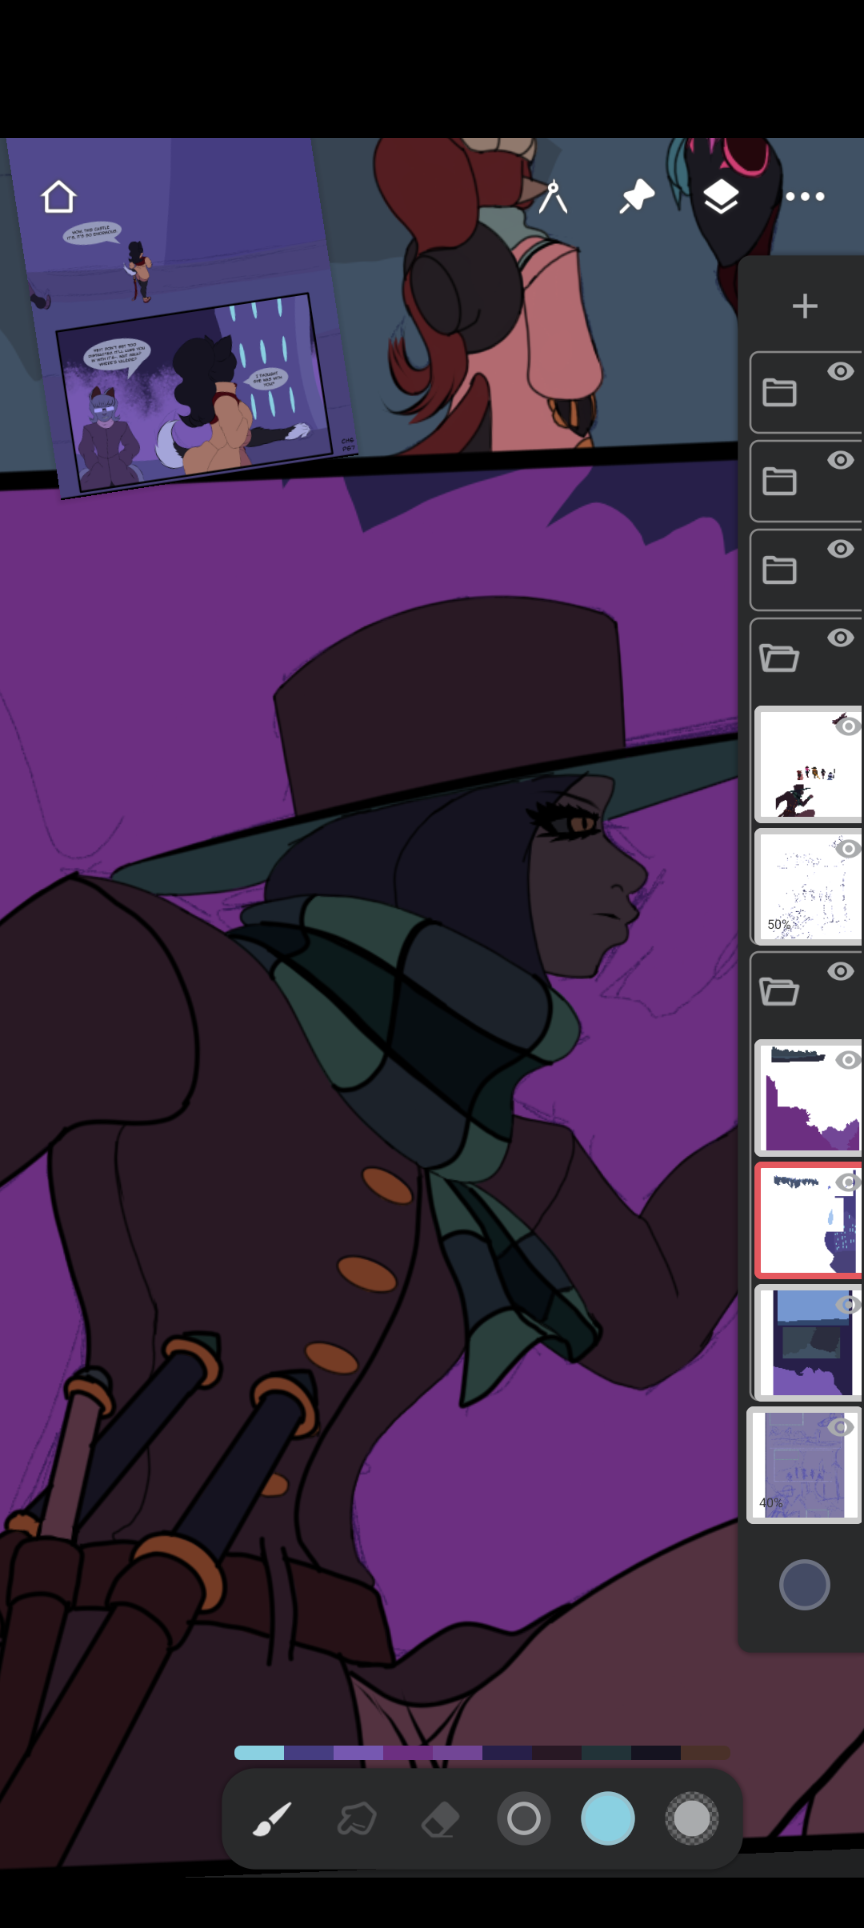This screenshot has width=864, height=1928.
Task: Select the blend tool beside the brush
Action: tap(356, 1819)
